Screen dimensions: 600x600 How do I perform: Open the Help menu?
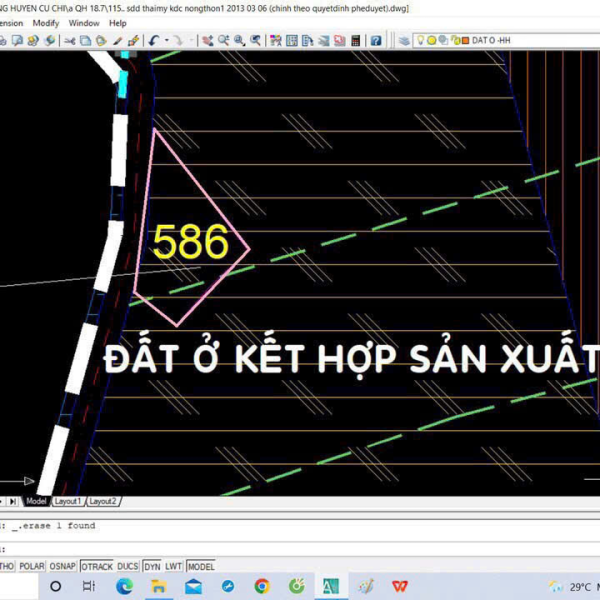point(117,23)
